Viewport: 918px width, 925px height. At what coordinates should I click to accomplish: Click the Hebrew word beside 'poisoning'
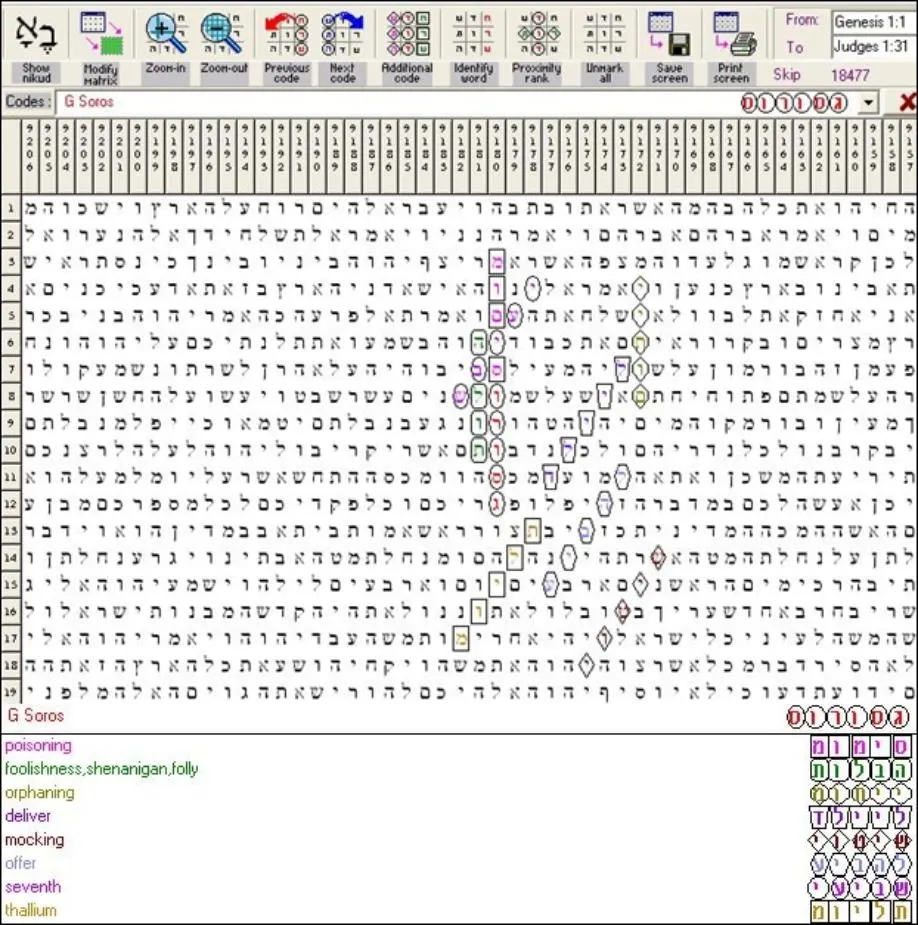pyautogui.click(x=860, y=747)
